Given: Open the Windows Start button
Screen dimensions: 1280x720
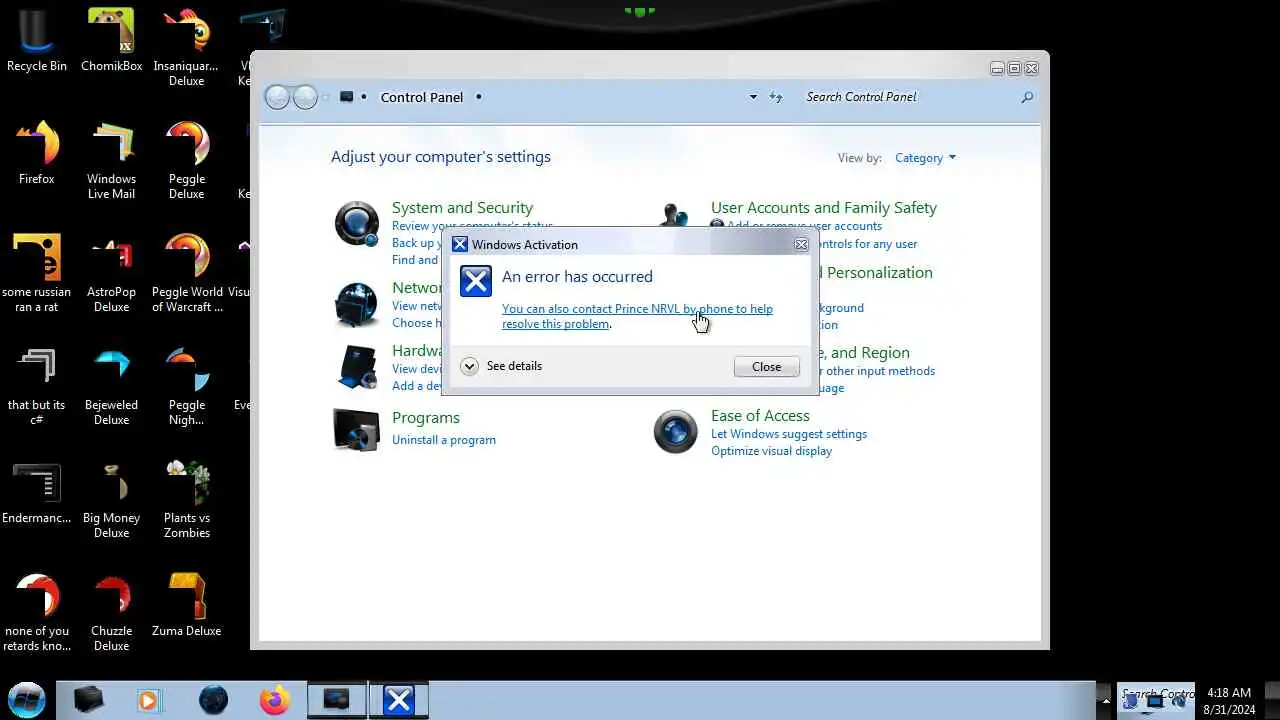Looking at the screenshot, I should click(x=27, y=699).
